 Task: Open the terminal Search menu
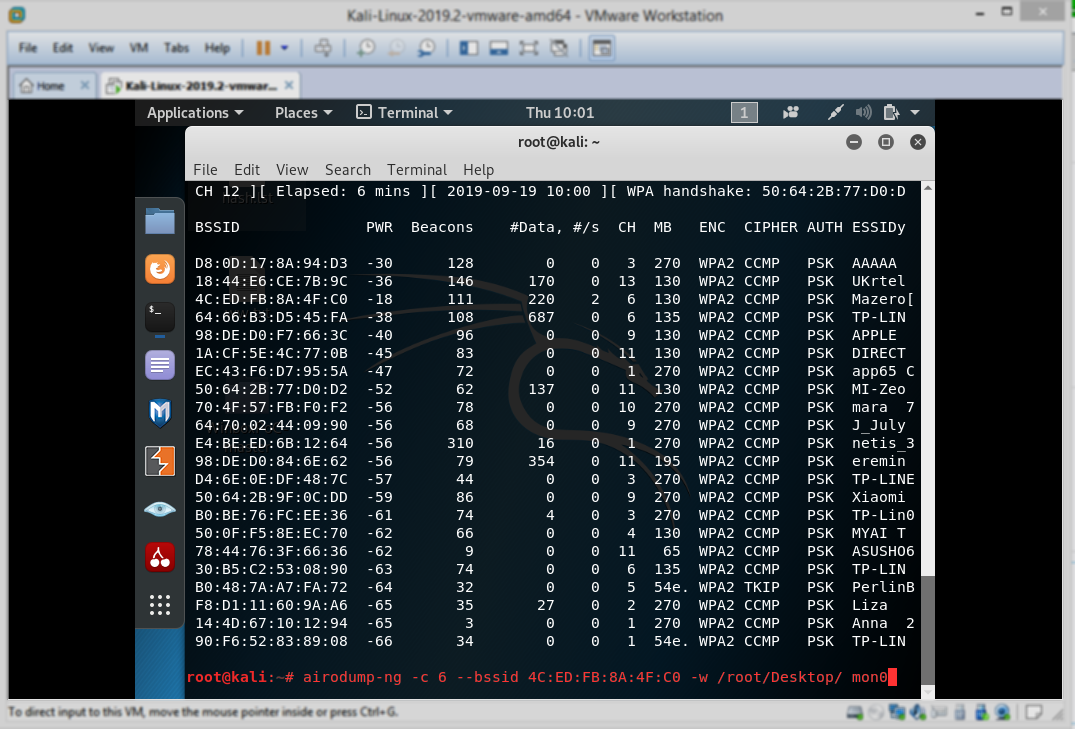point(348,169)
